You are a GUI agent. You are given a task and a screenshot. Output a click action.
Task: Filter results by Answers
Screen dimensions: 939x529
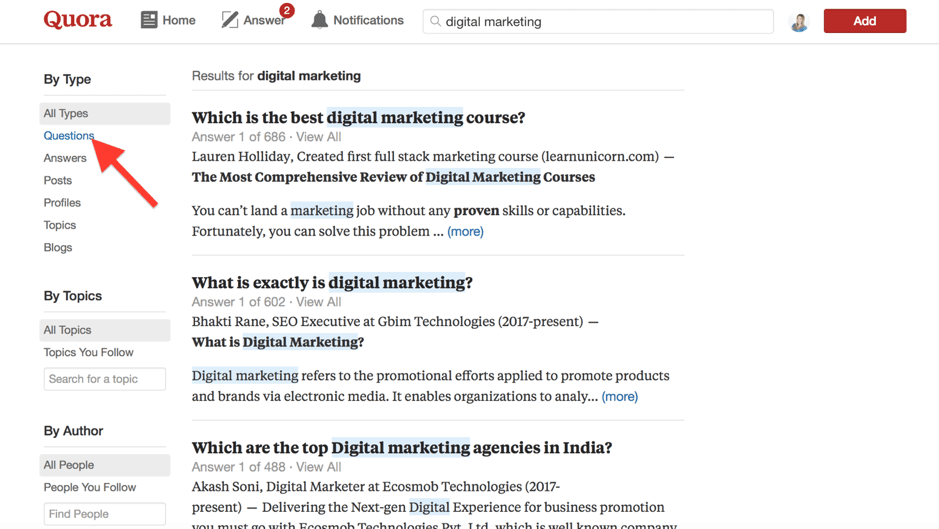click(65, 158)
